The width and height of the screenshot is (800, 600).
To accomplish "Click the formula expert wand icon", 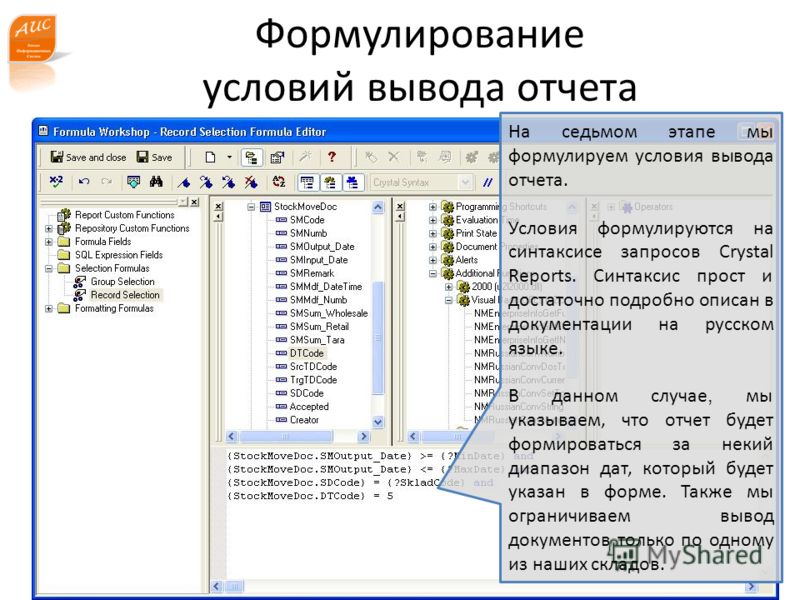I will click(305, 157).
